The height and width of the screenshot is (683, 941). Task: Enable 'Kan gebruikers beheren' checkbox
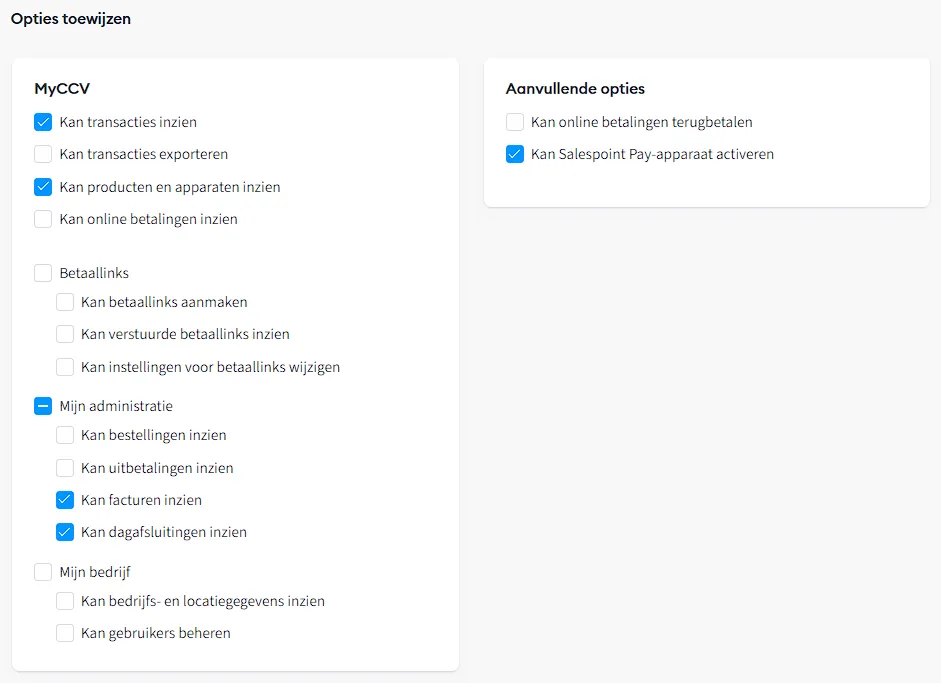coord(65,633)
